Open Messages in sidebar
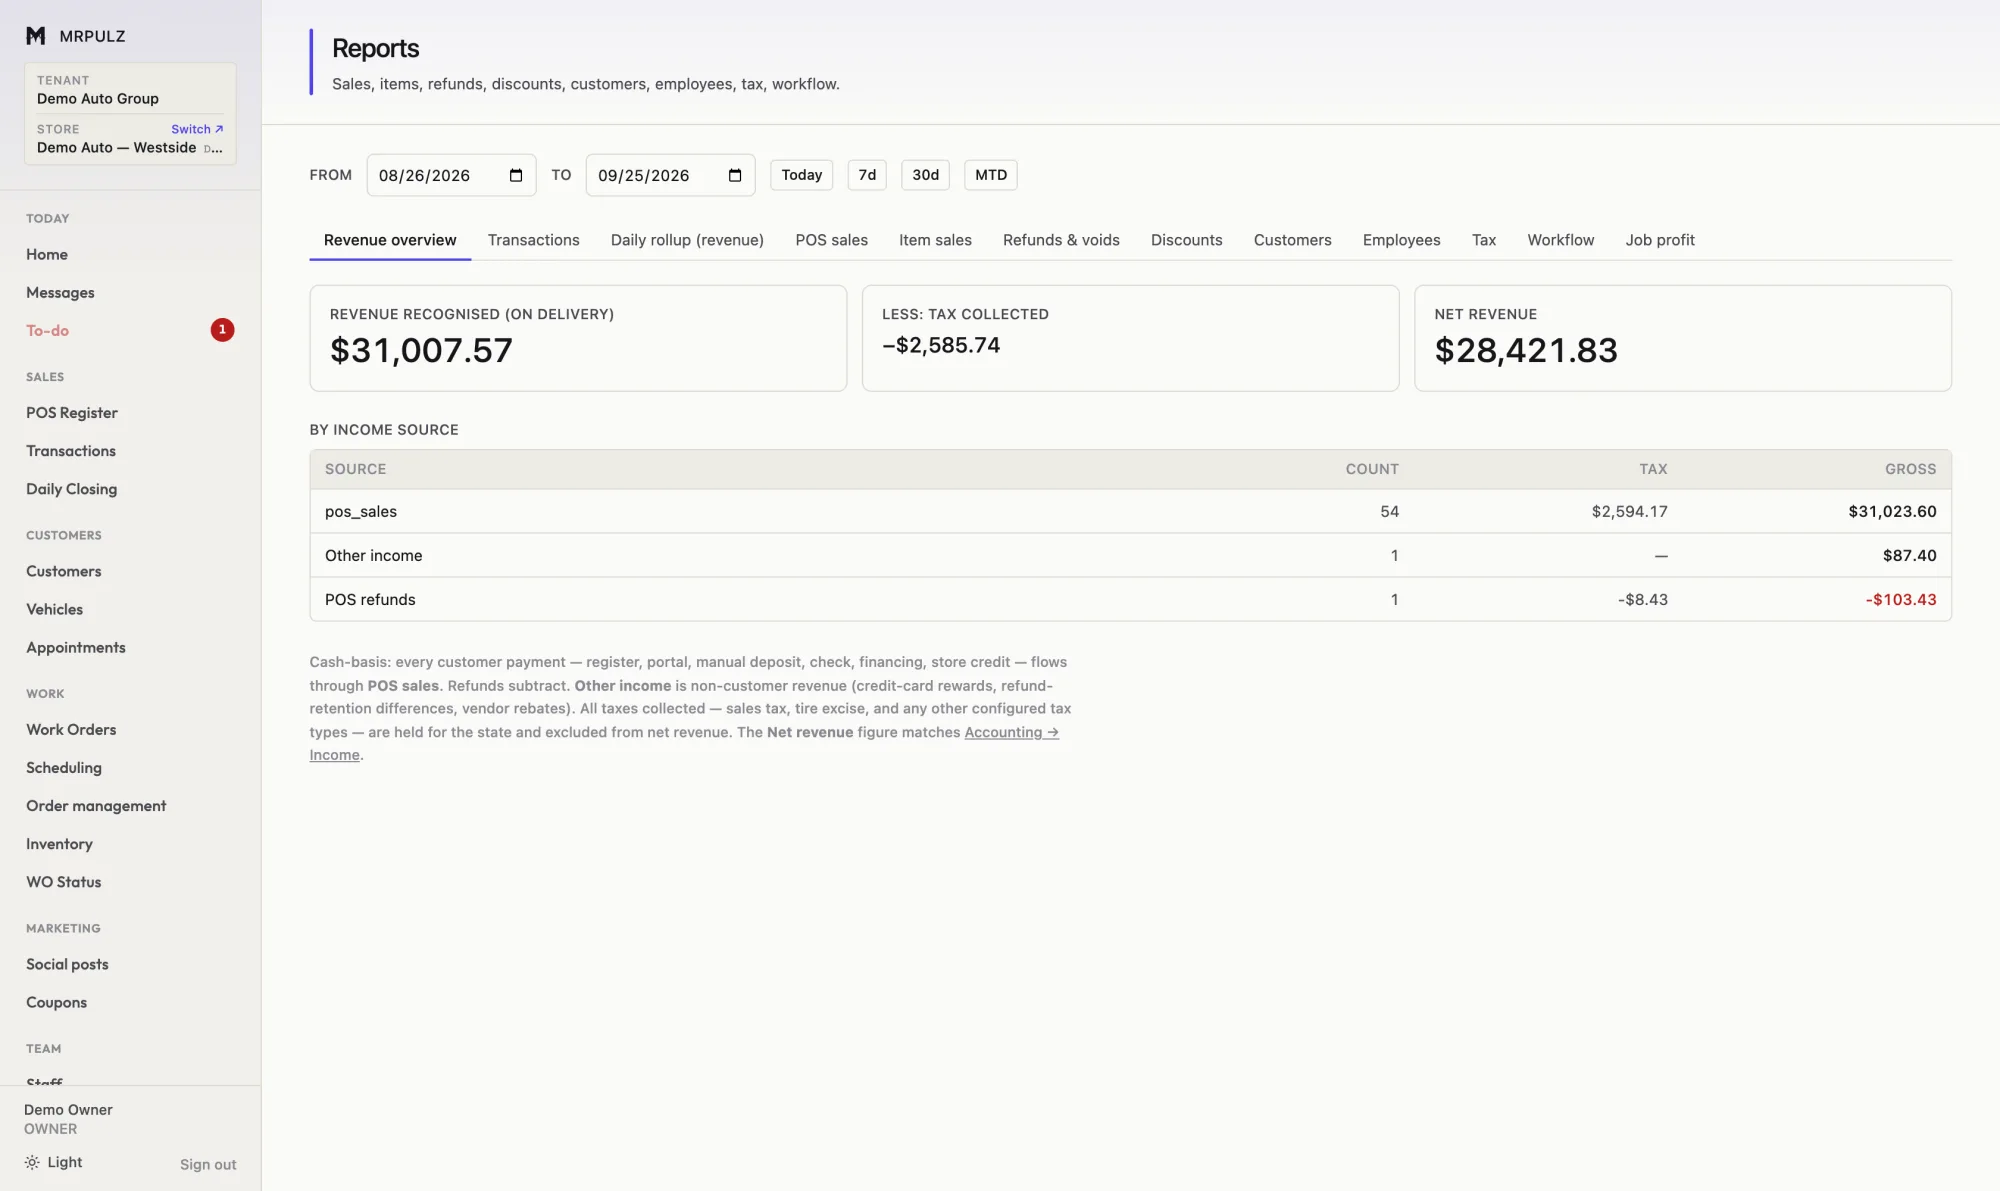Image resolution: width=2000 pixels, height=1191 pixels. pyautogui.click(x=60, y=293)
